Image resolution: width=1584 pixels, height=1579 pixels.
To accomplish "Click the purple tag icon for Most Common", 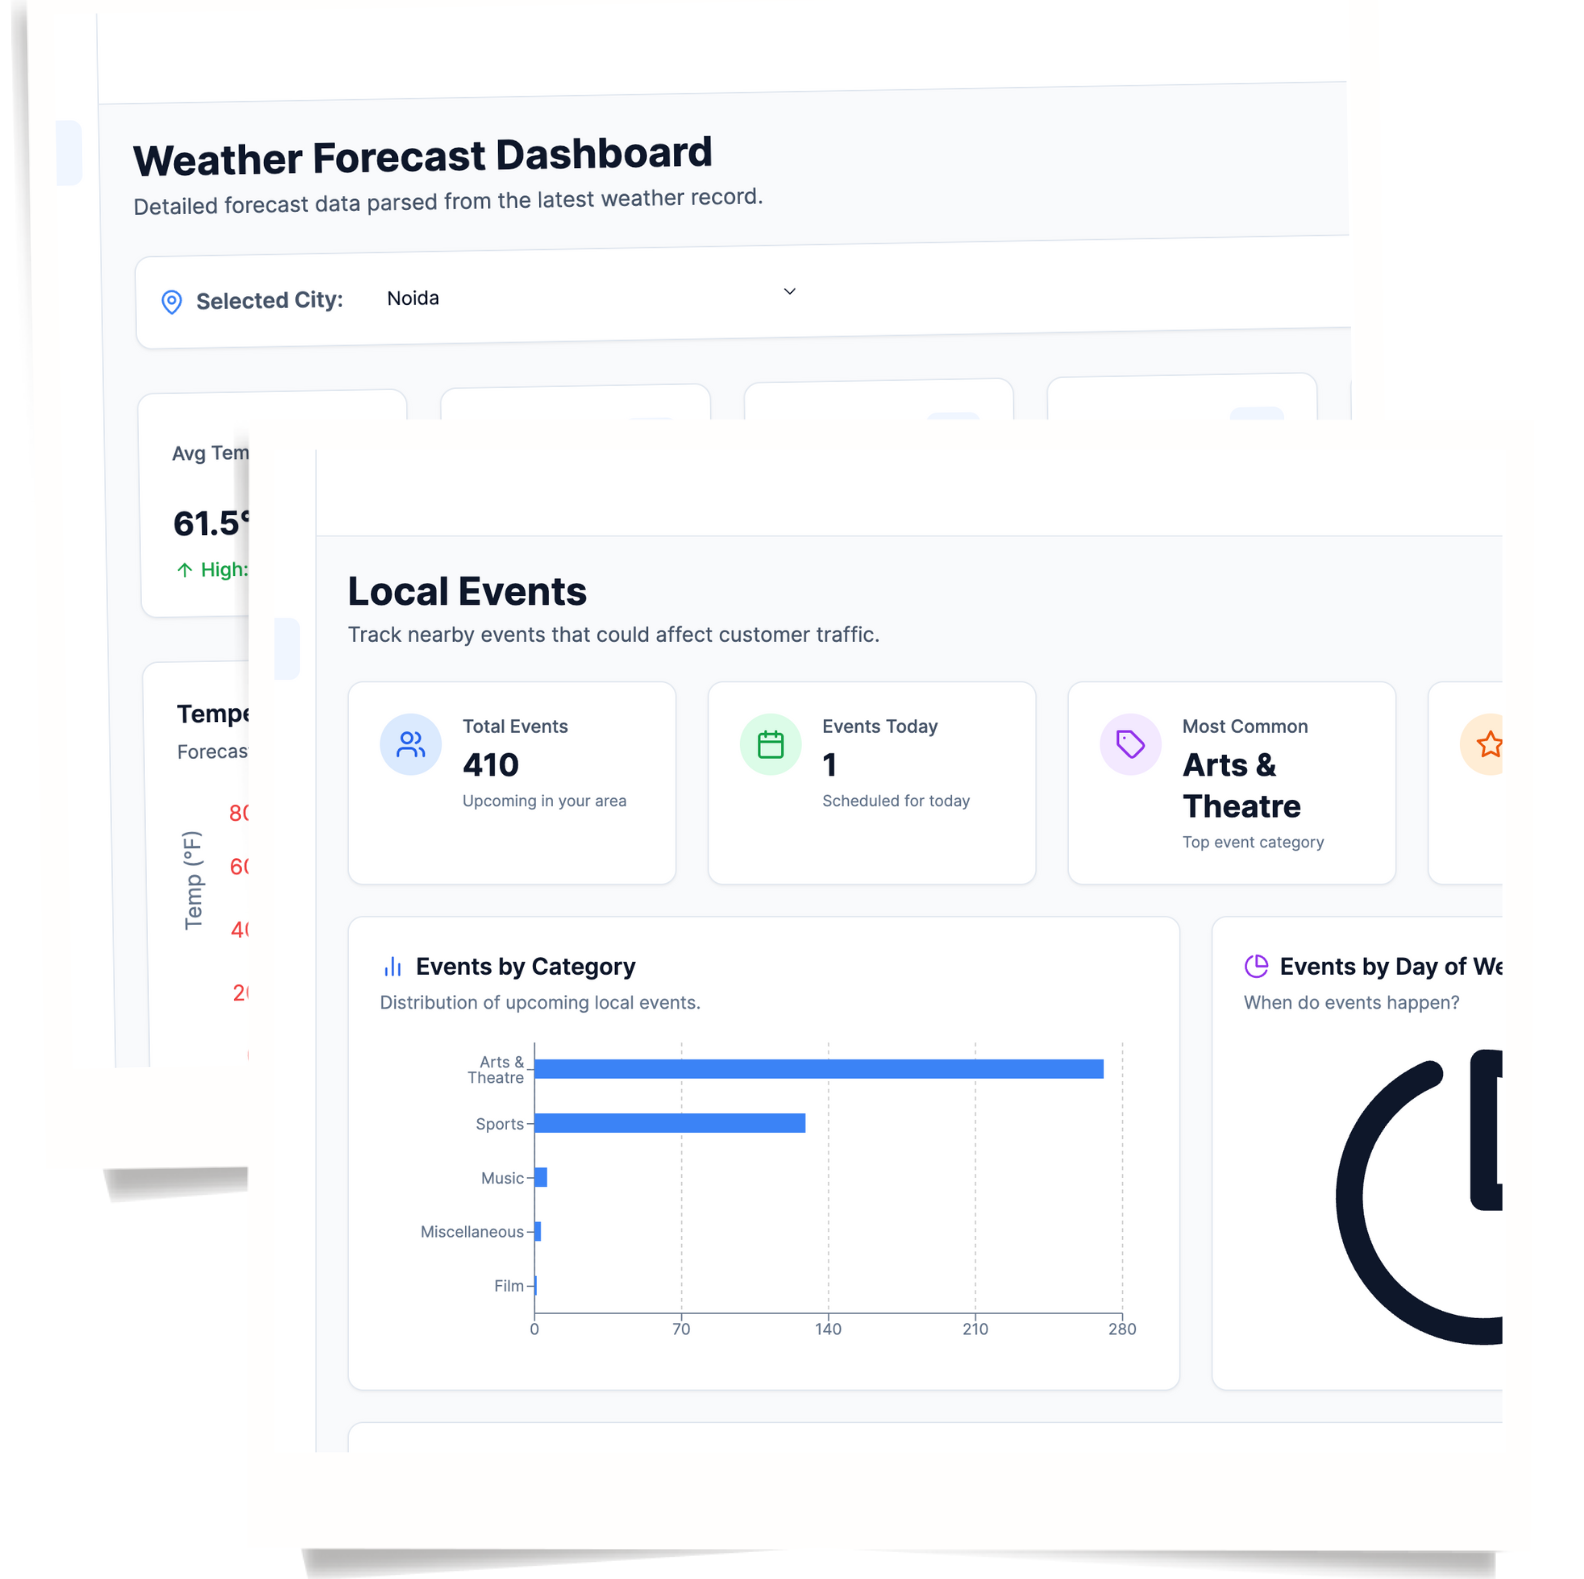I will pos(1130,745).
